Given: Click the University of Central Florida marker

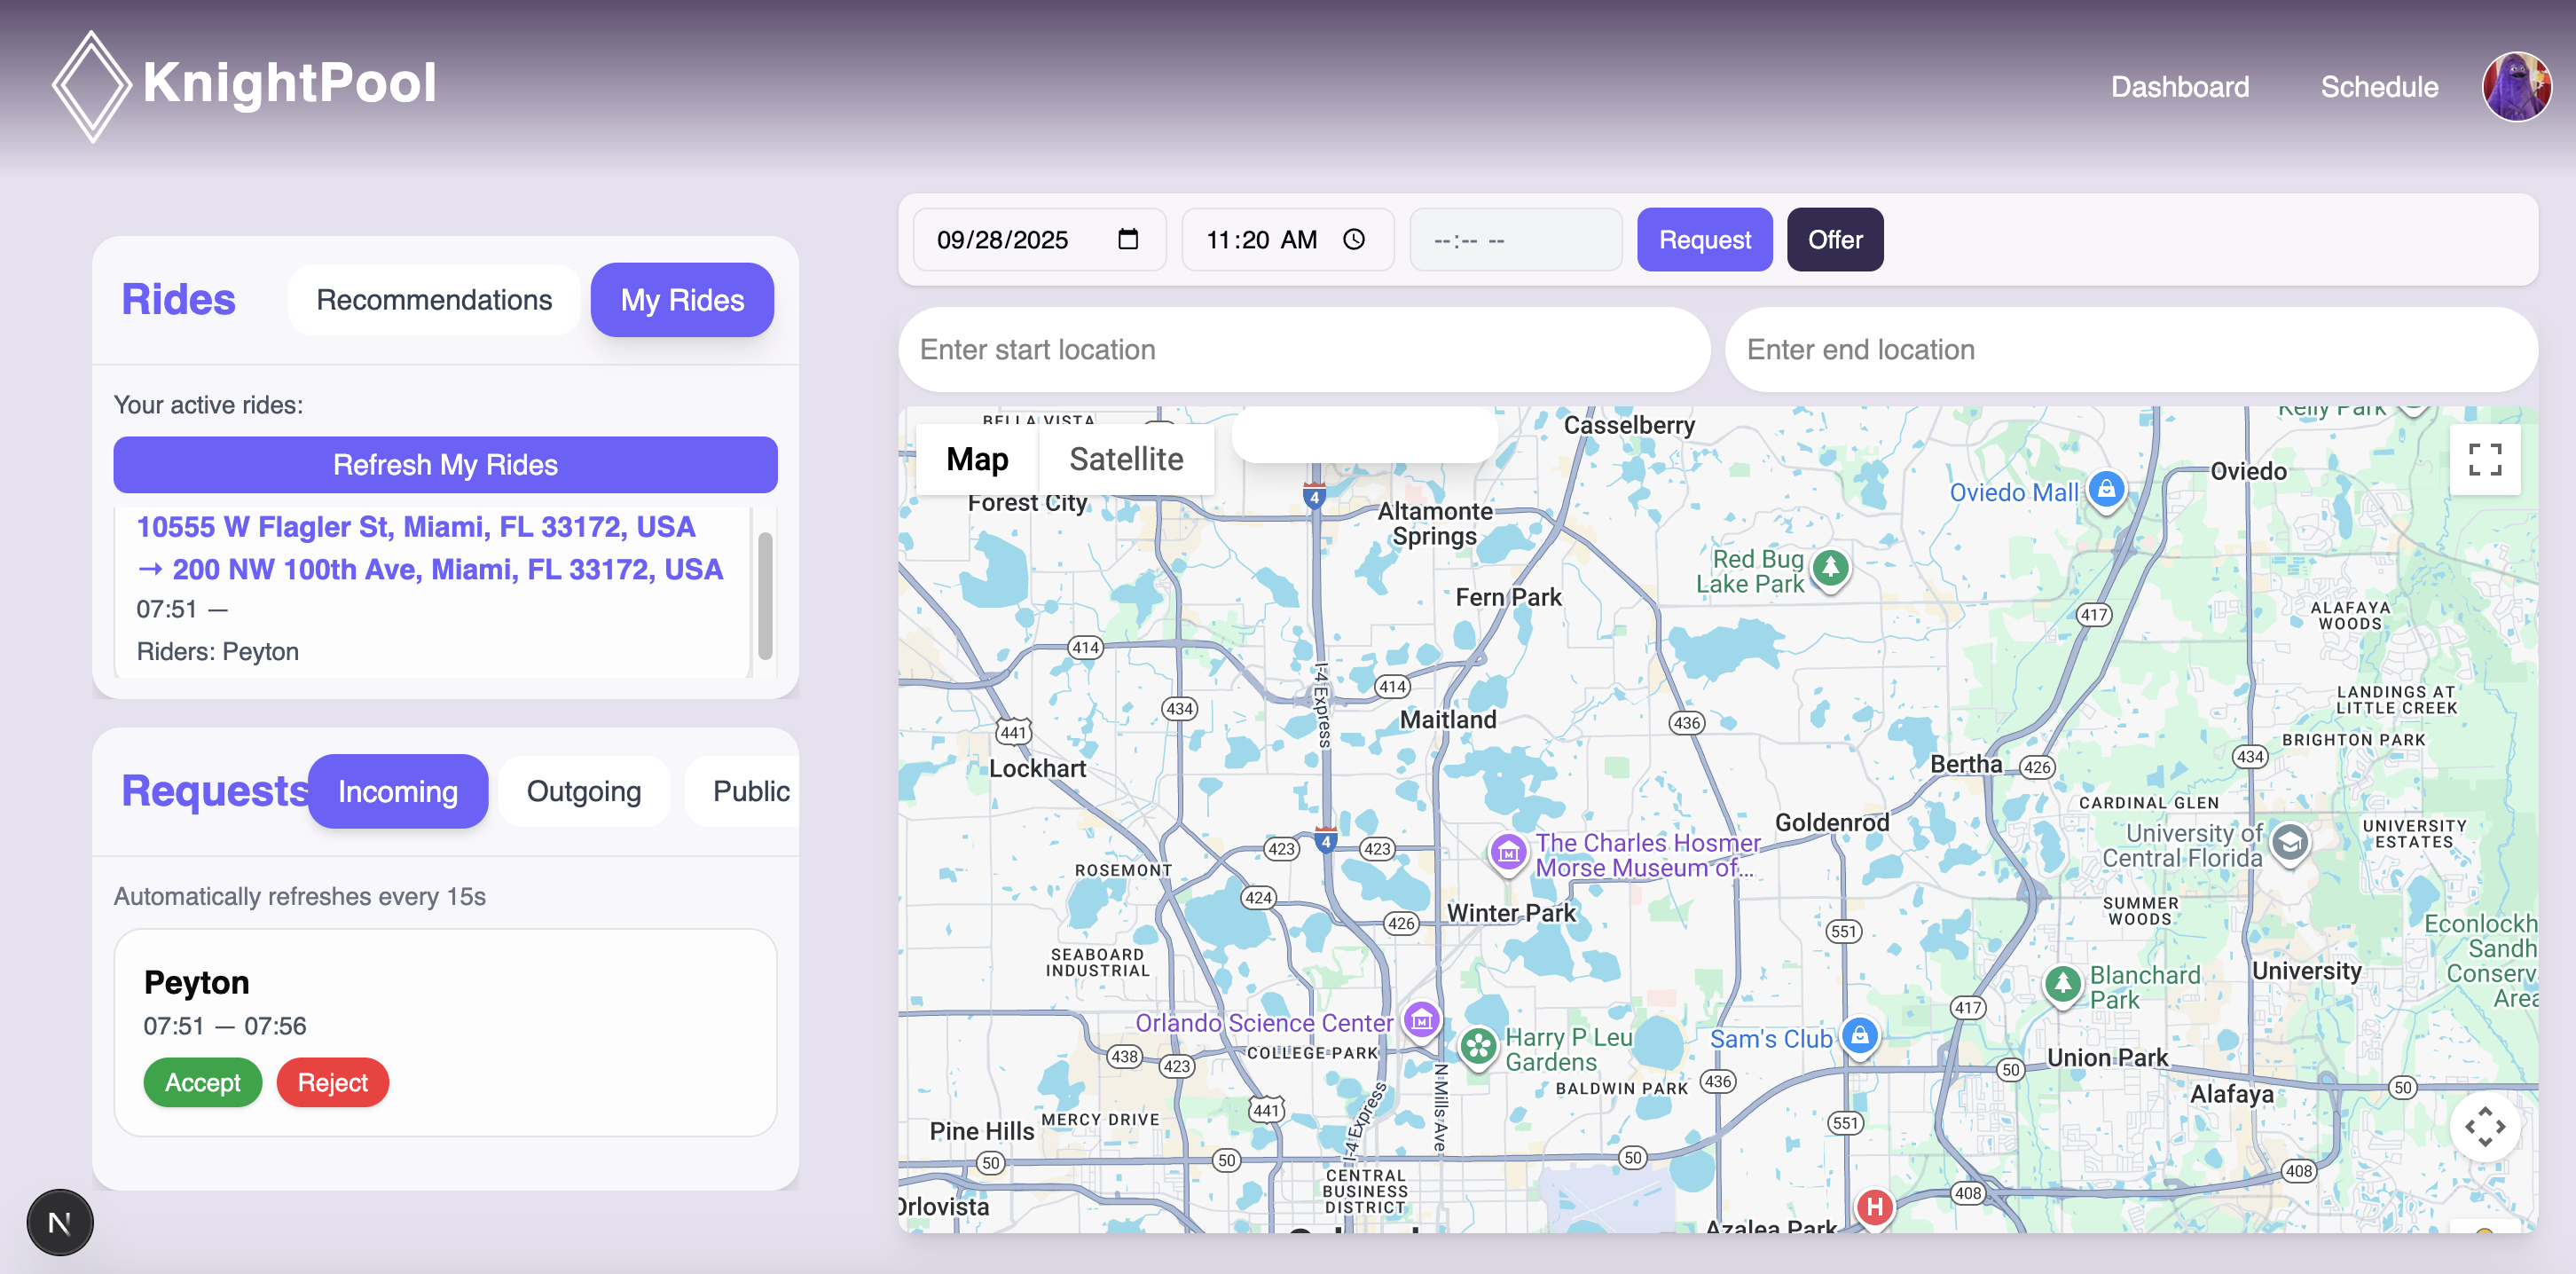Looking at the screenshot, I should (2289, 842).
